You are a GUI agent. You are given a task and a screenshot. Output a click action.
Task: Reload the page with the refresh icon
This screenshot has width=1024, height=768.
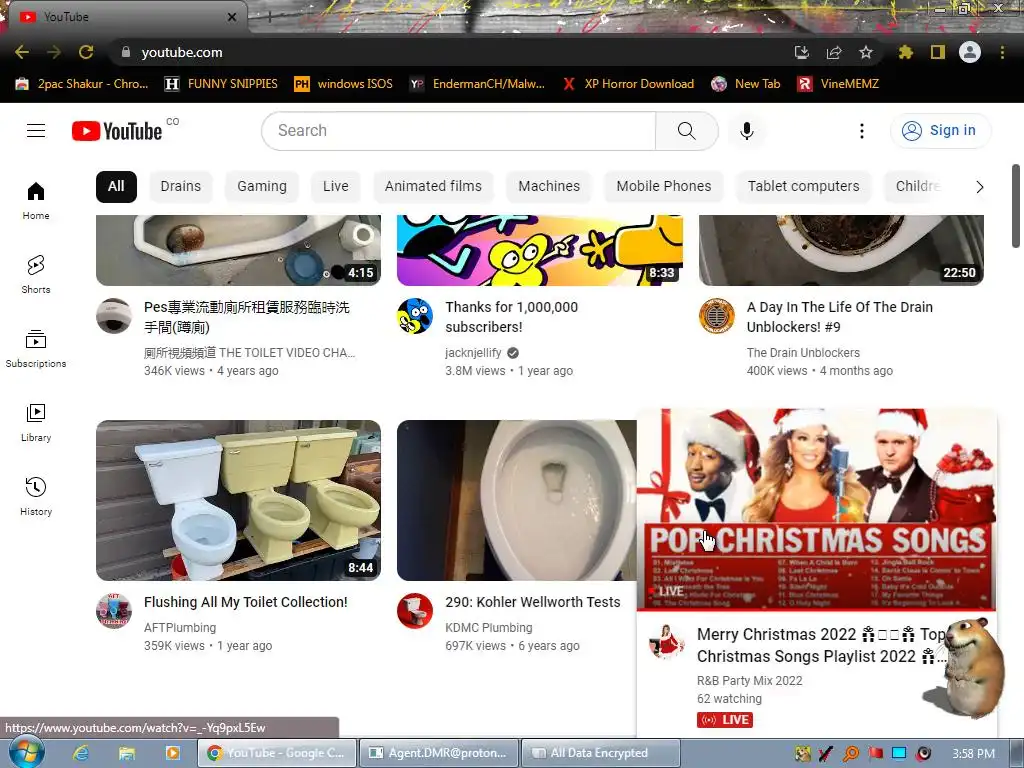86,52
